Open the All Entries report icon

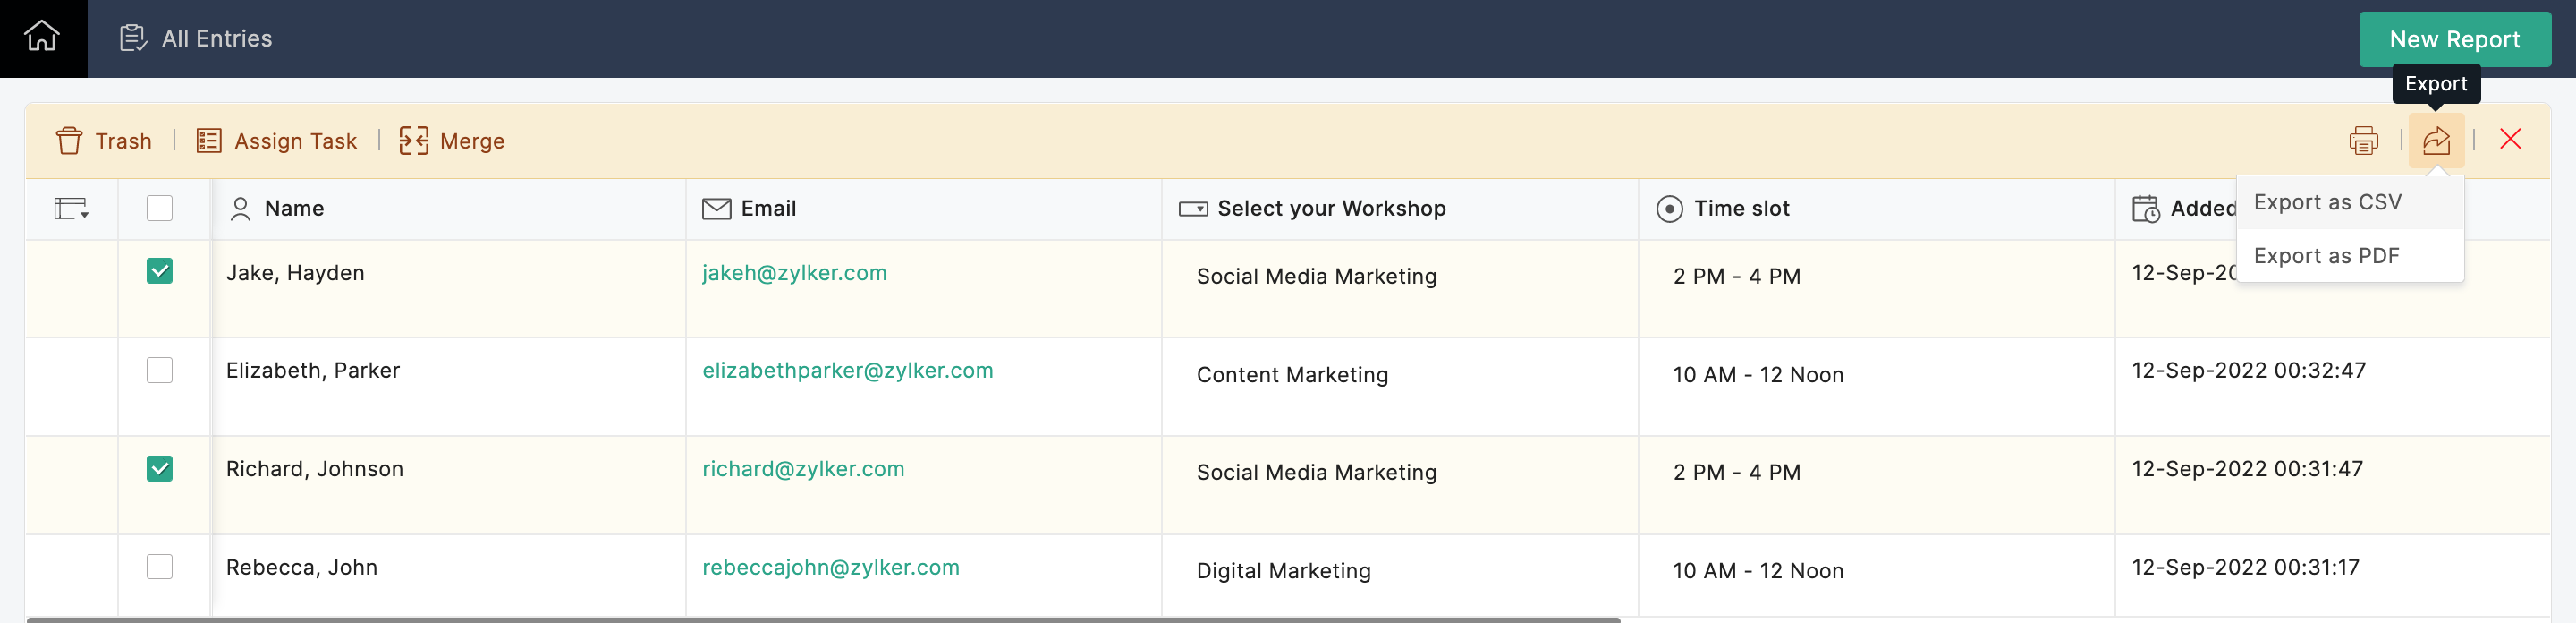pos(133,38)
